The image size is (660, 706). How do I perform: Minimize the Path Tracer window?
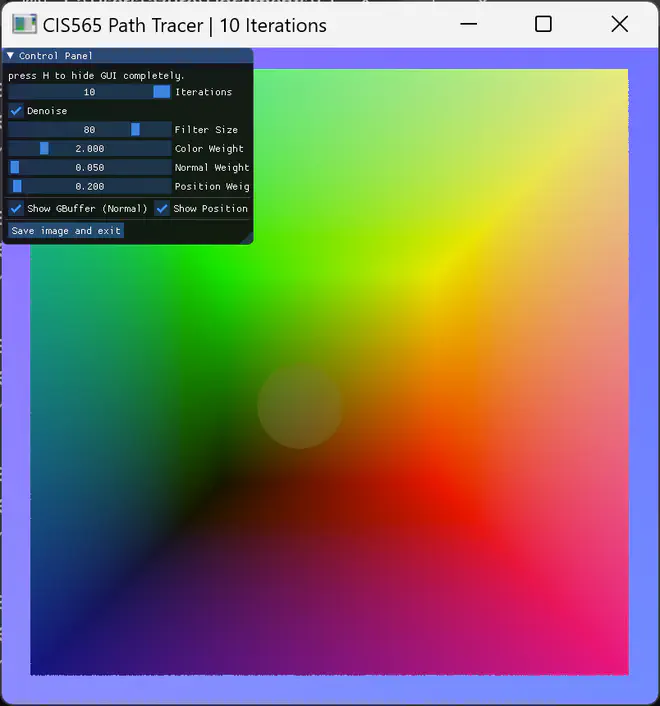click(x=468, y=25)
